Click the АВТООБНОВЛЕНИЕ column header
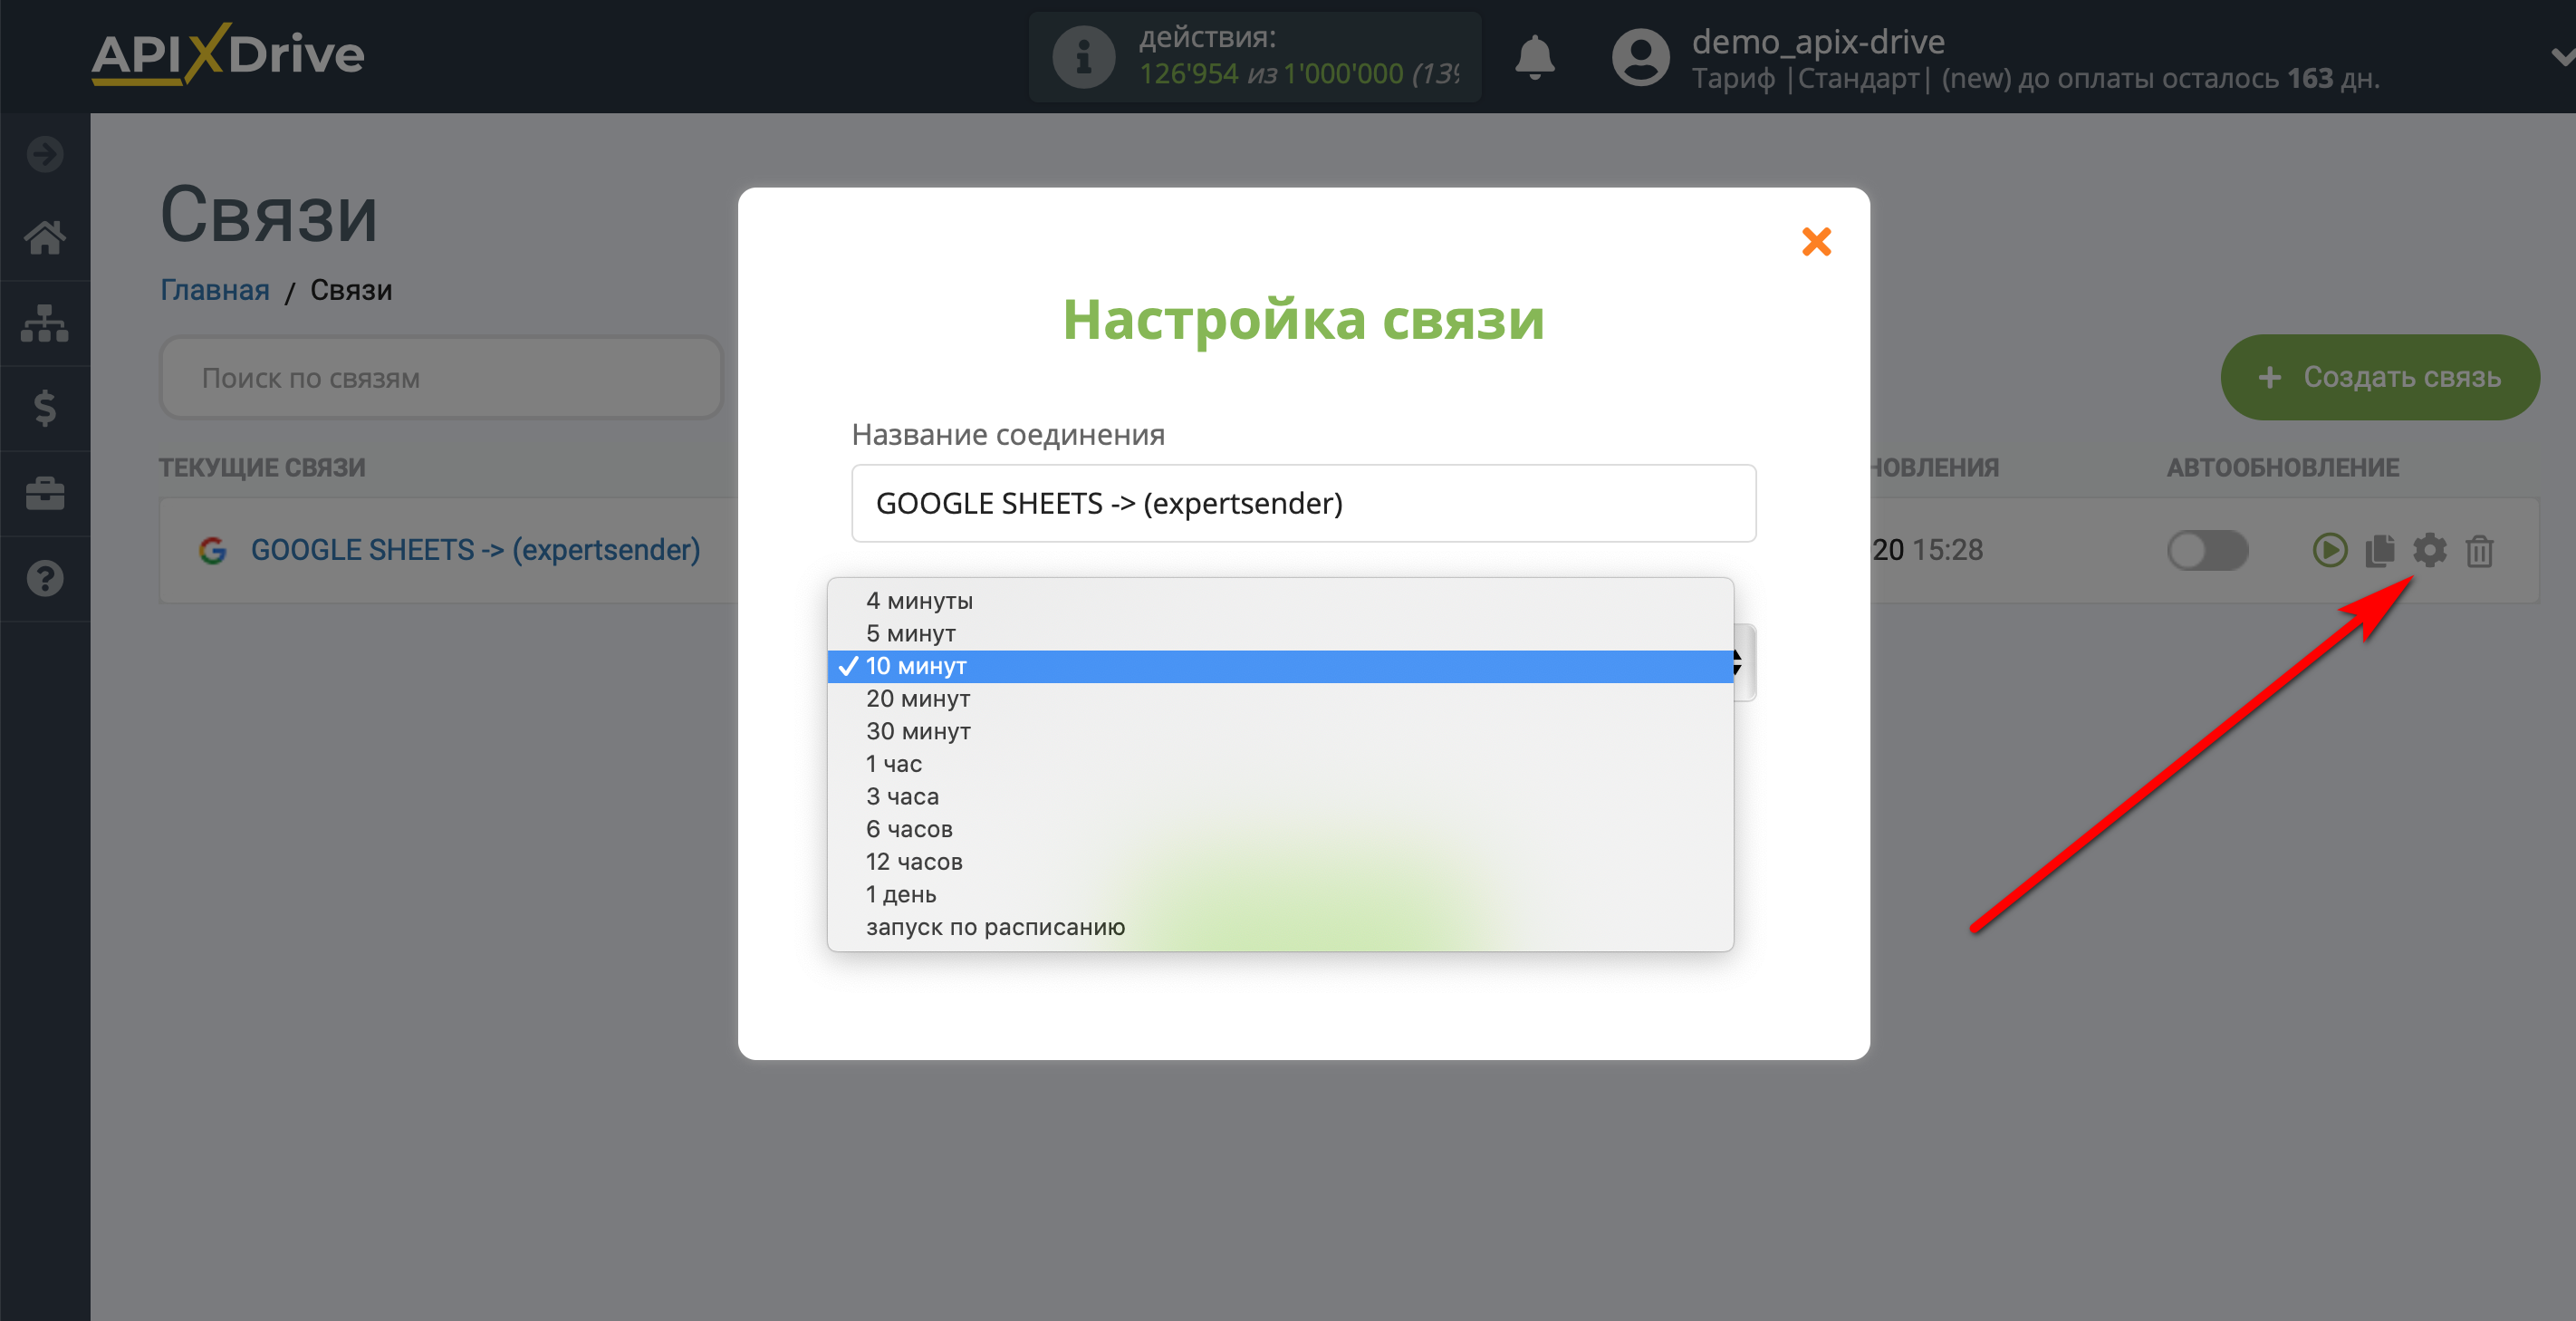Image resolution: width=2576 pixels, height=1321 pixels. [2283, 467]
